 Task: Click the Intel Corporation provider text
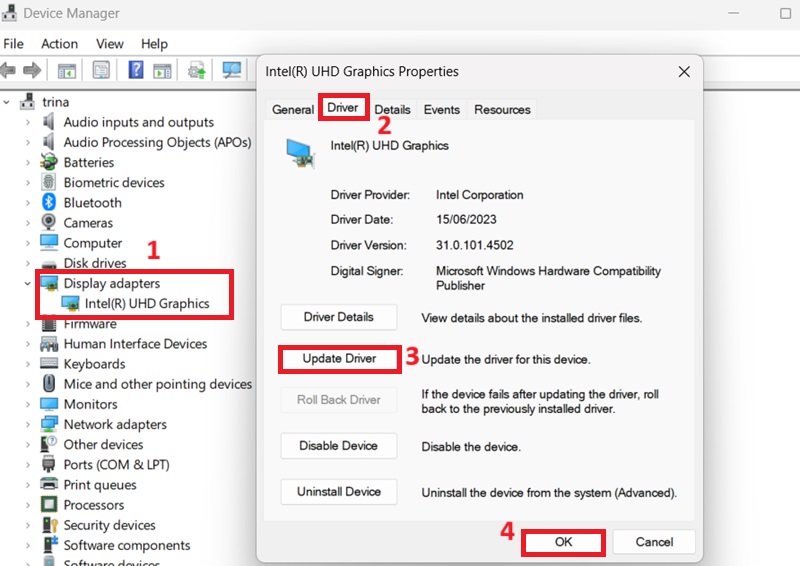click(x=480, y=195)
